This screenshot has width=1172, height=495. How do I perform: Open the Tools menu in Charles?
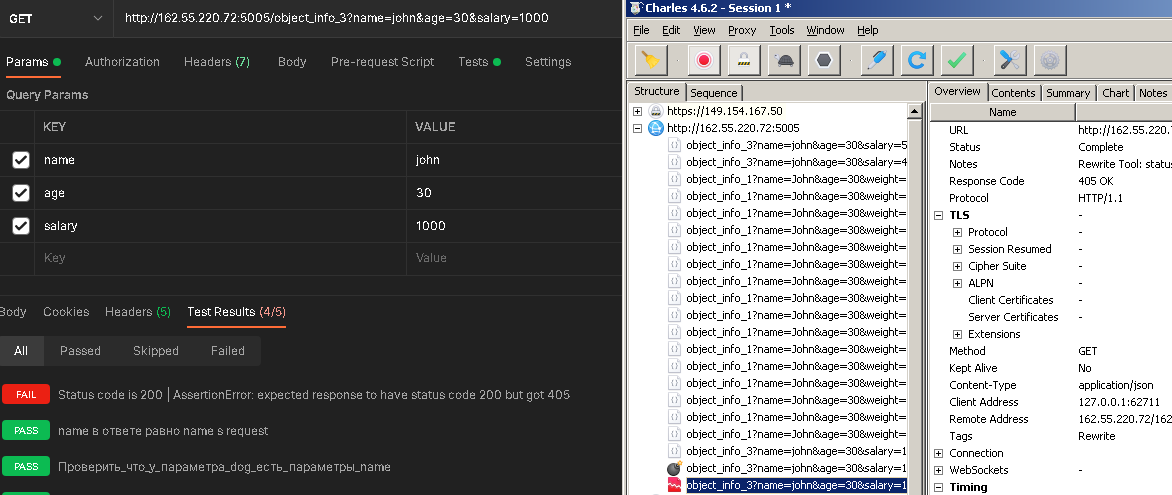pyautogui.click(x=782, y=31)
